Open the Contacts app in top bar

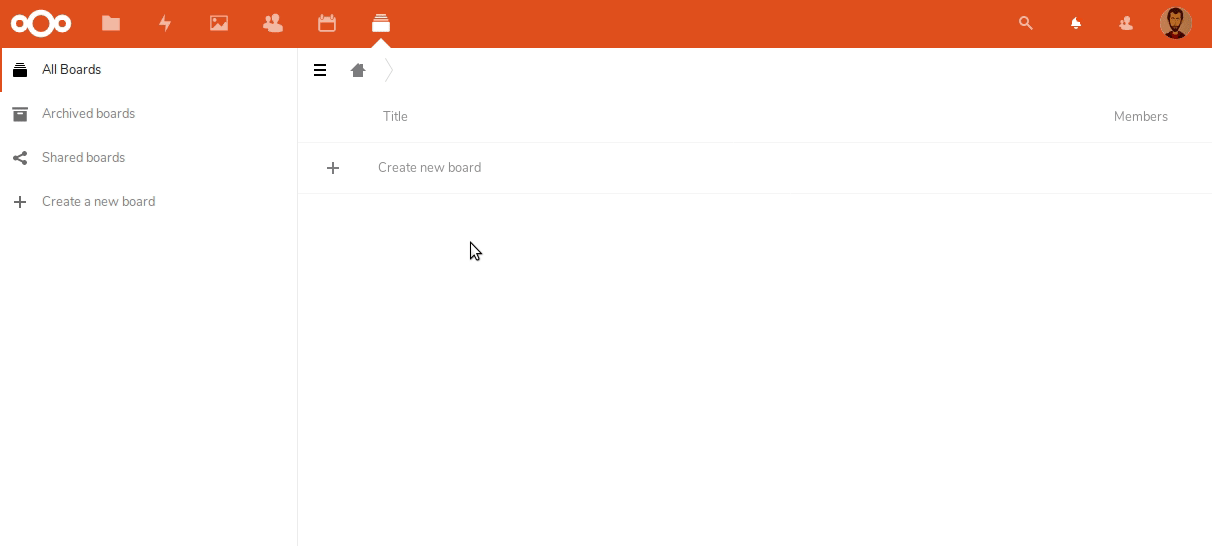tap(273, 23)
